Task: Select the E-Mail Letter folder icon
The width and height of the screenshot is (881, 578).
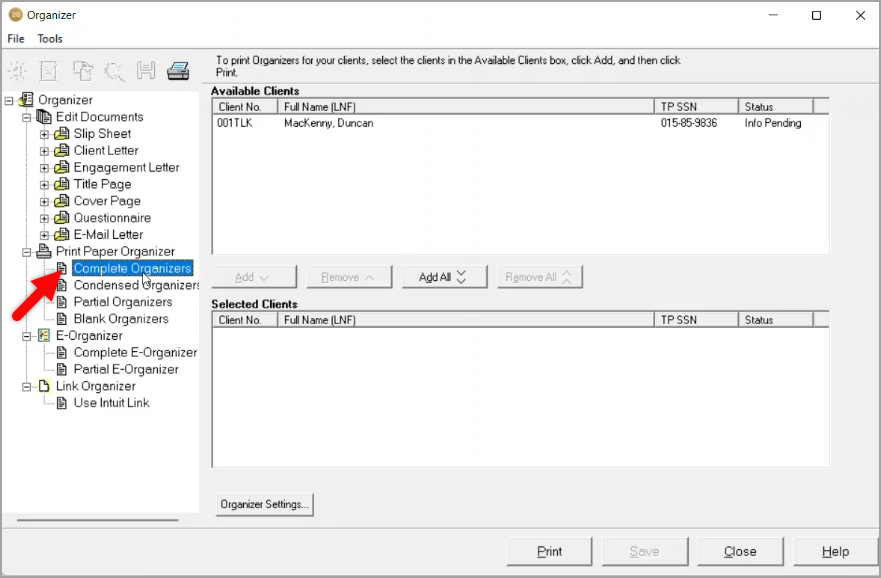Action: click(x=62, y=235)
